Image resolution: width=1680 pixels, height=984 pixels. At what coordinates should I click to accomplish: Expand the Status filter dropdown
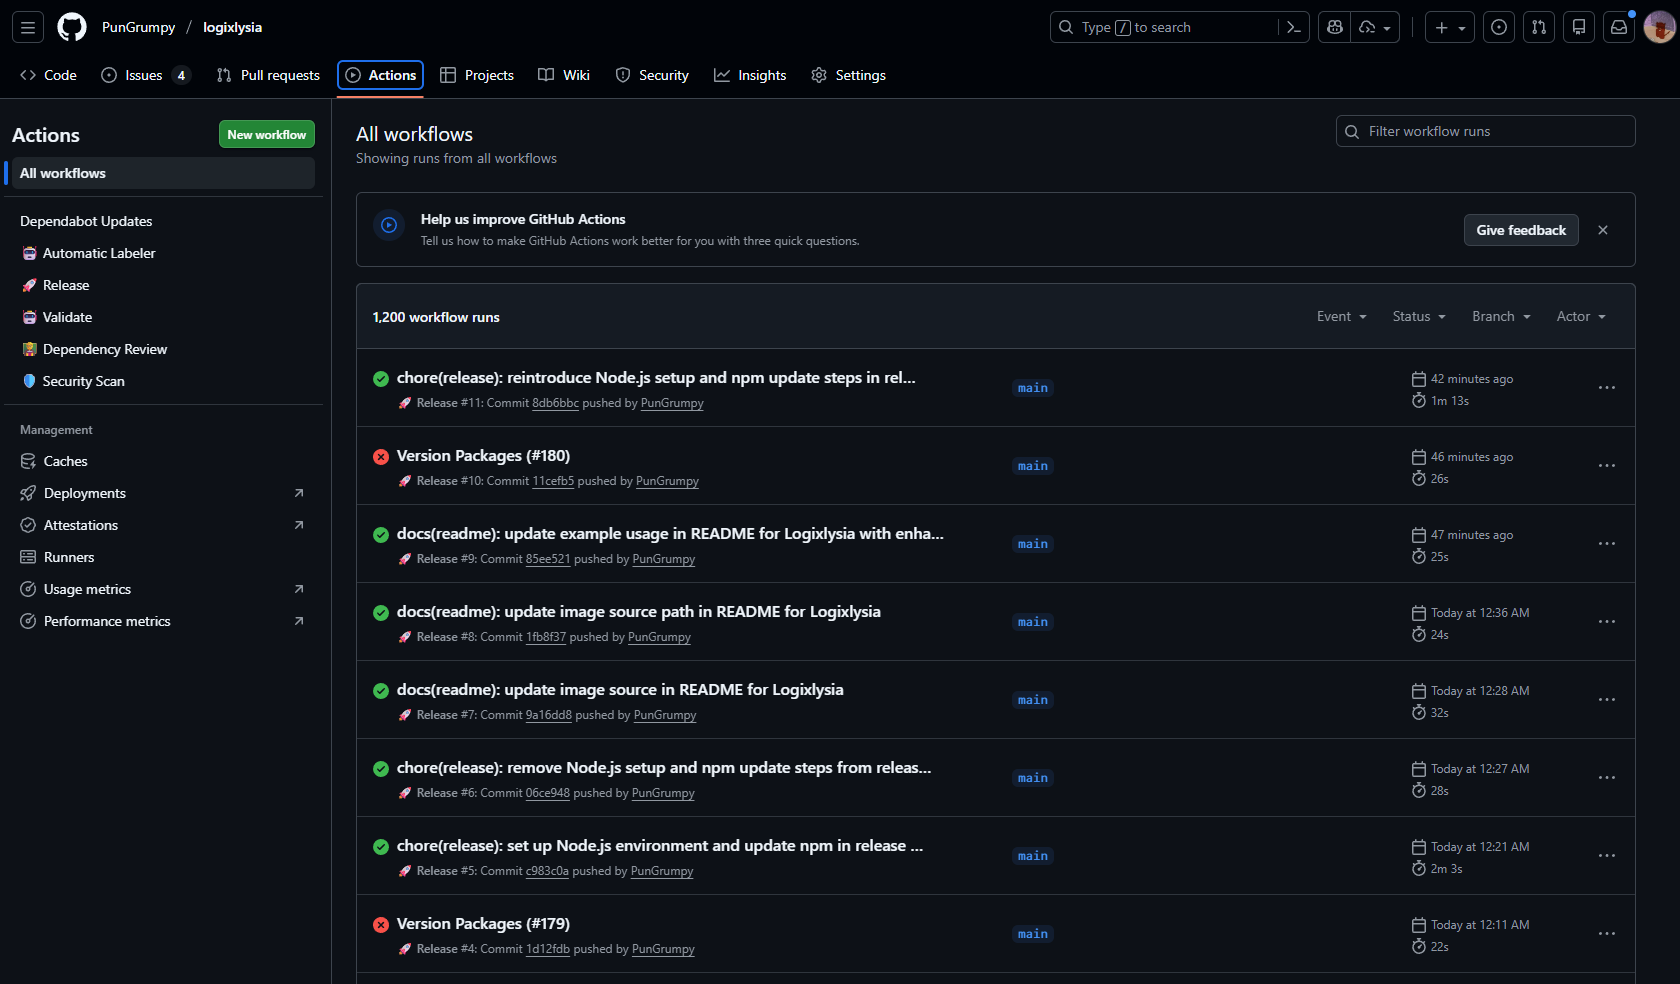click(x=1419, y=316)
